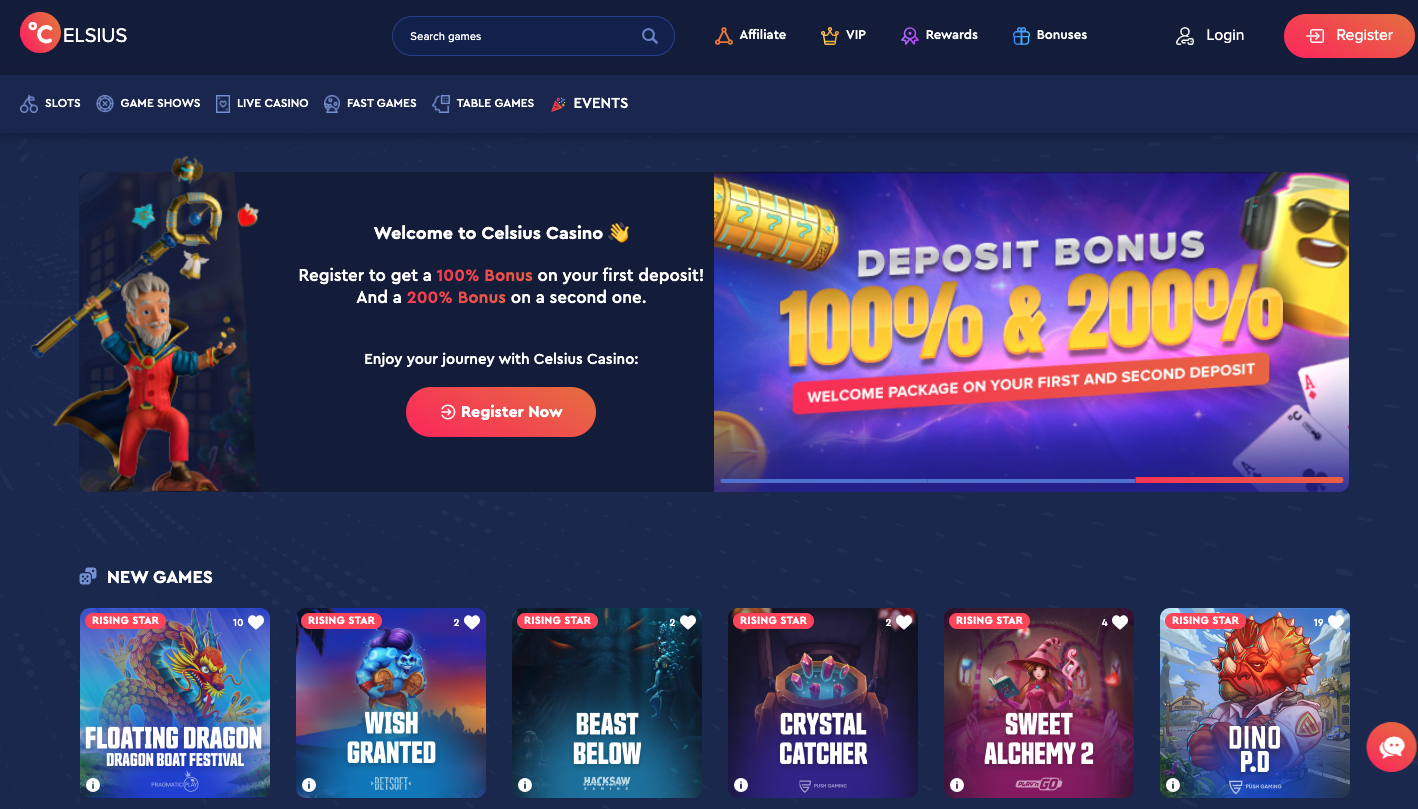
Task: Go to the Events section
Action: click(590, 103)
